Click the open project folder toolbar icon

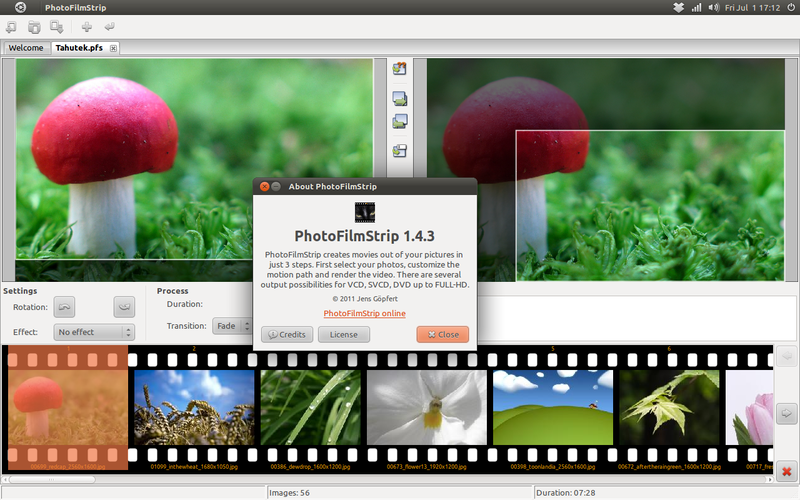34,27
